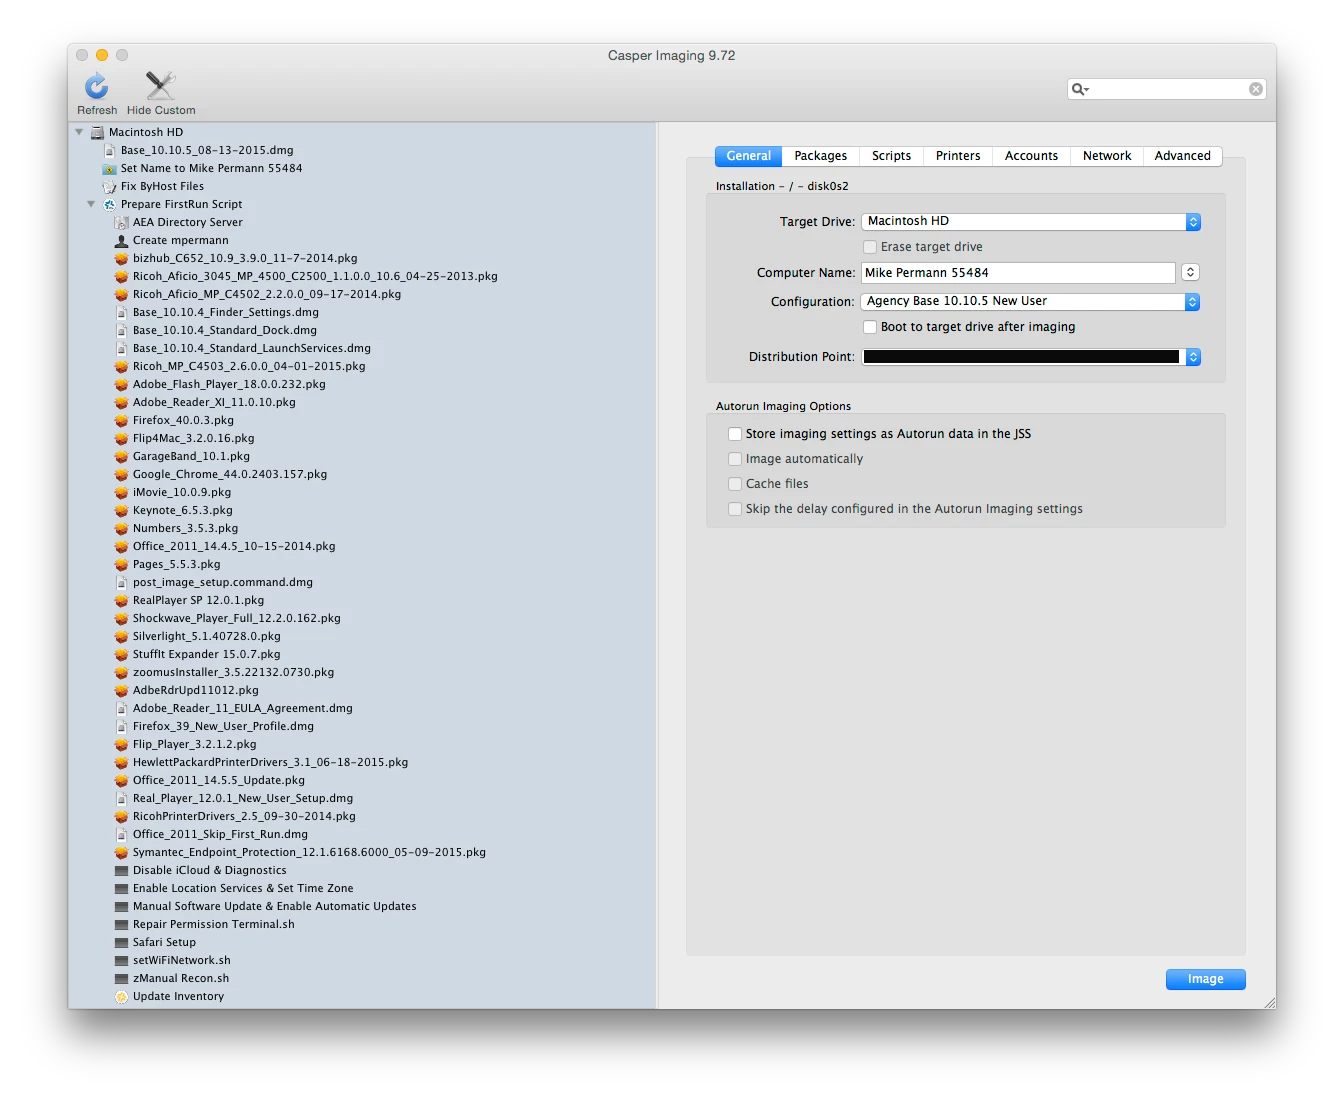Click the Keynote_6.5.3.pkg package icon

(x=121, y=510)
